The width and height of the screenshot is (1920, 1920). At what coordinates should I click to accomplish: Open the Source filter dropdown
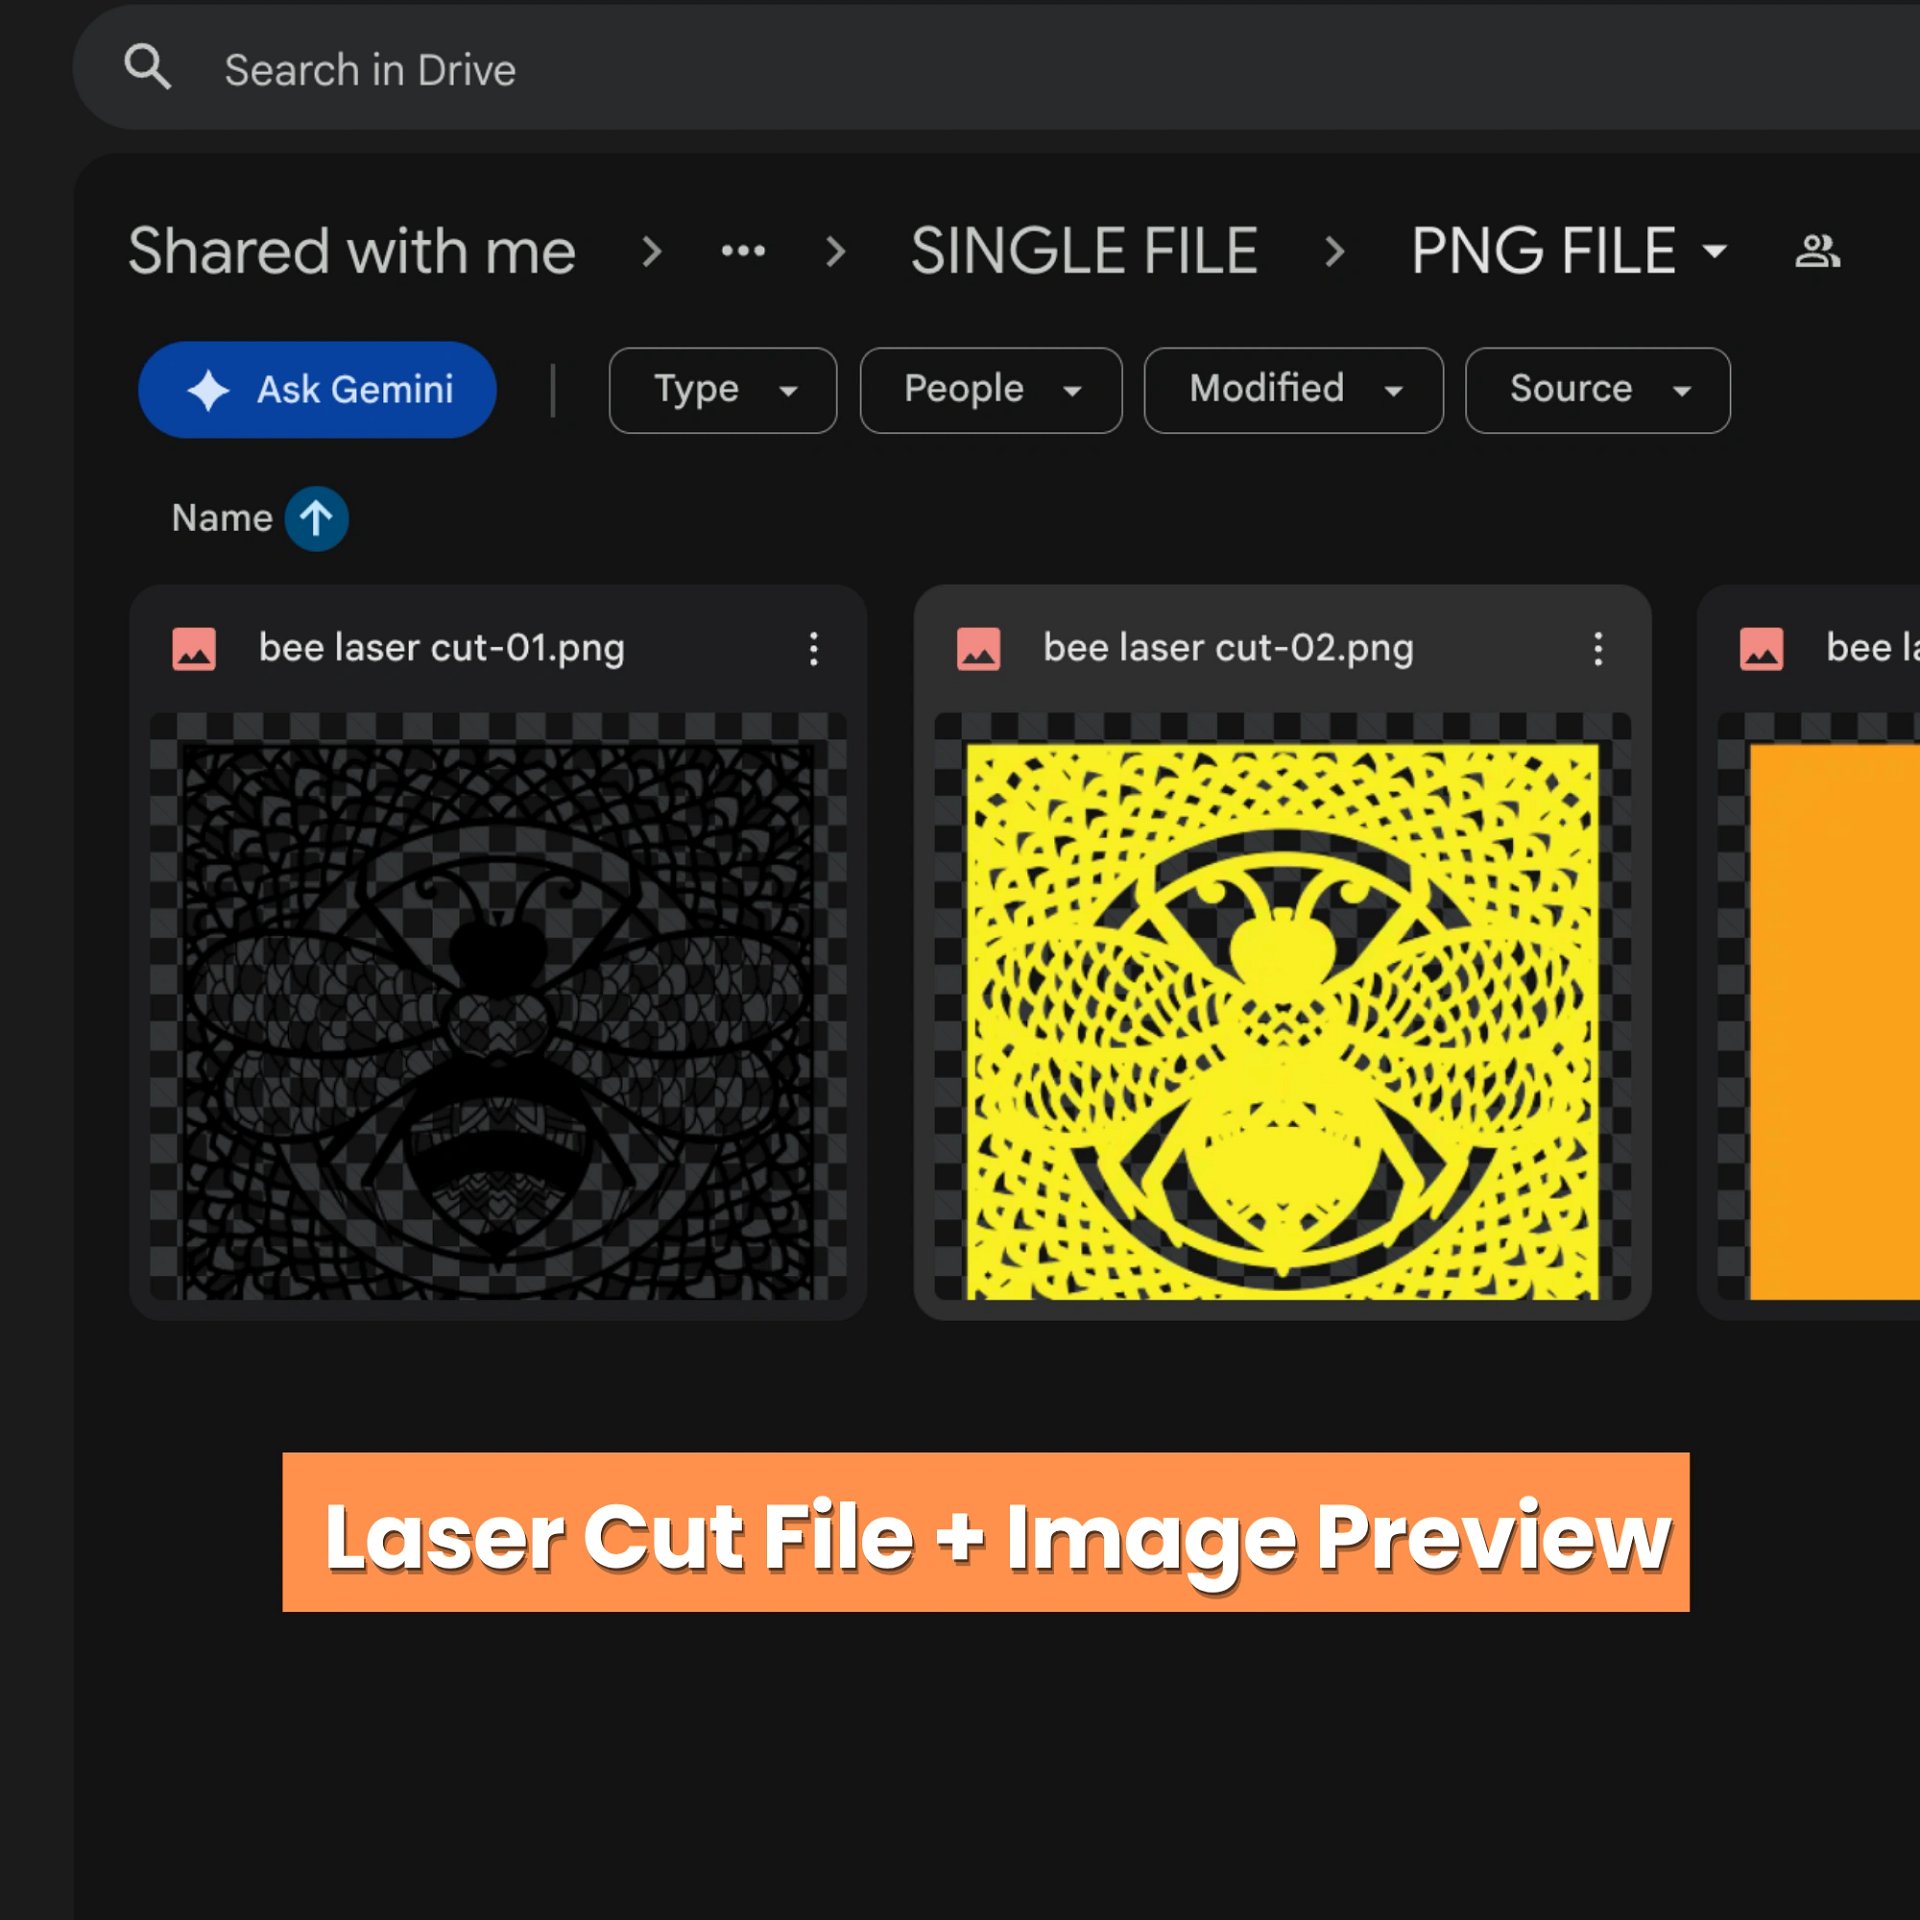click(x=1597, y=390)
